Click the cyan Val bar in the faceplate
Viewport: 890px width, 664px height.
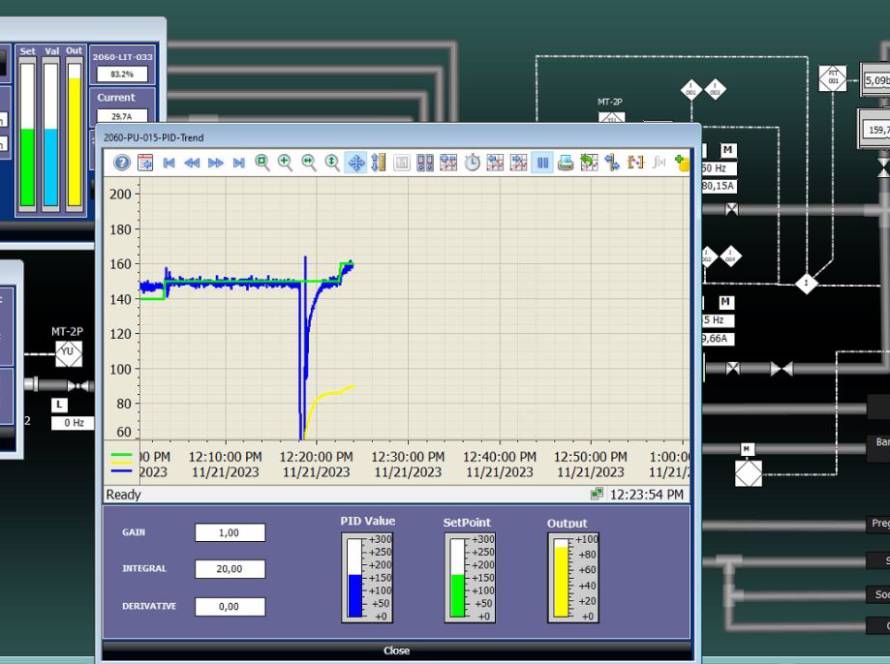pos(51,135)
